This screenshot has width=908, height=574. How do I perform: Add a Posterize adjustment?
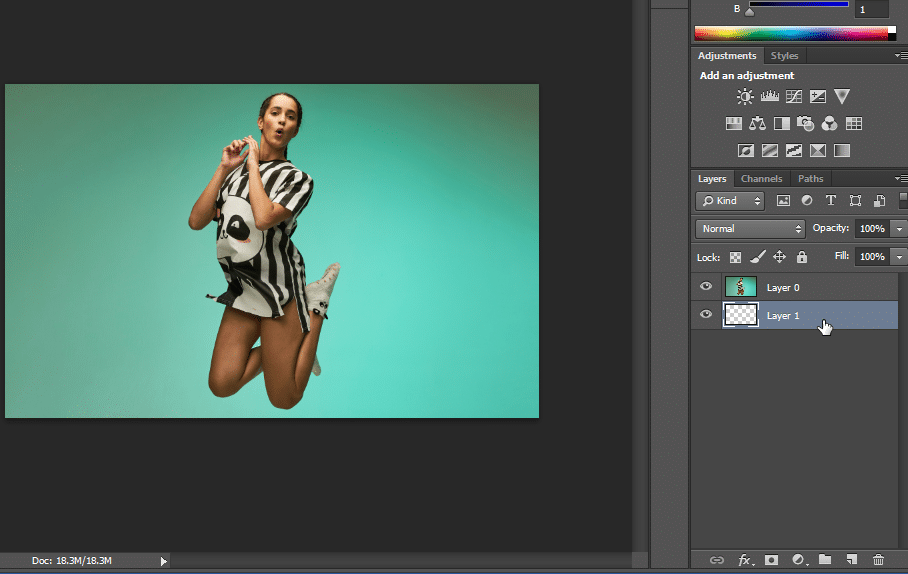(770, 151)
